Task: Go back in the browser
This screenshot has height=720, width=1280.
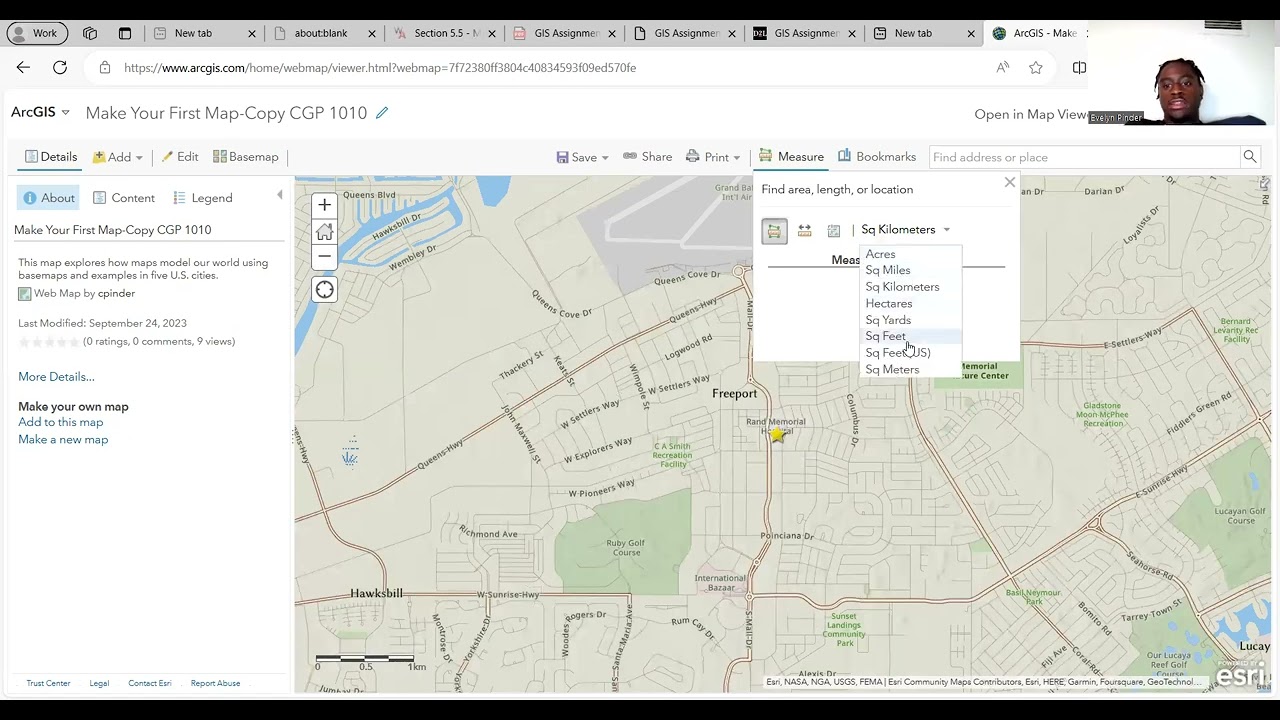Action: (23, 67)
